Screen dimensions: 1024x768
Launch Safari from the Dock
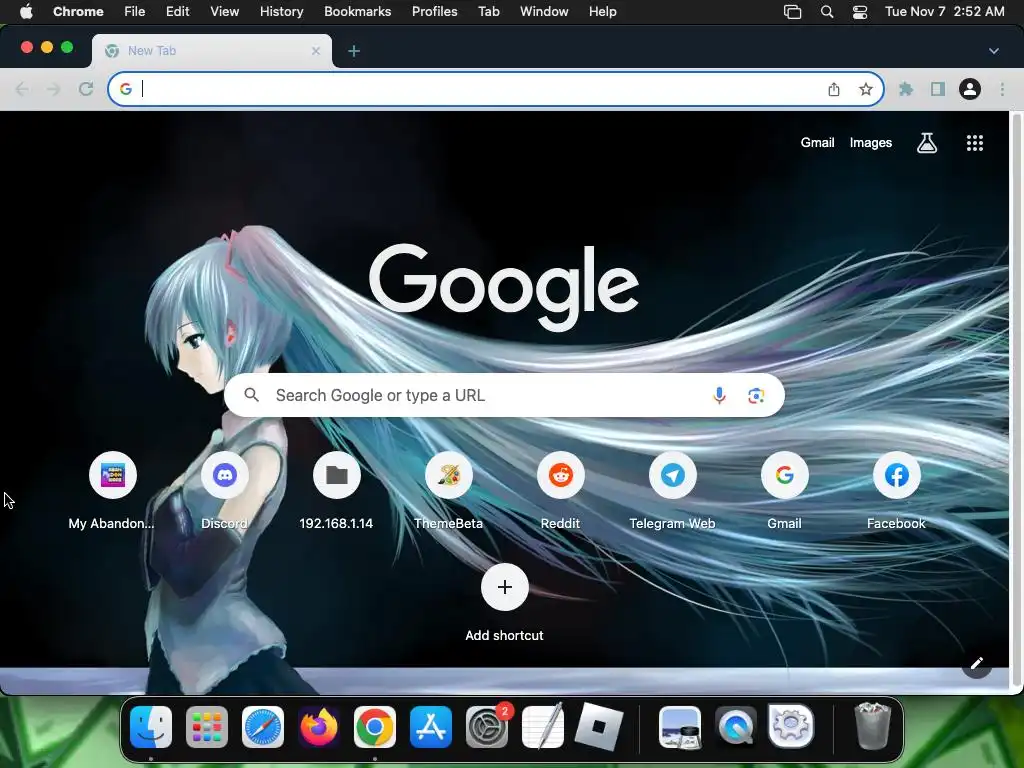click(x=263, y=727)
